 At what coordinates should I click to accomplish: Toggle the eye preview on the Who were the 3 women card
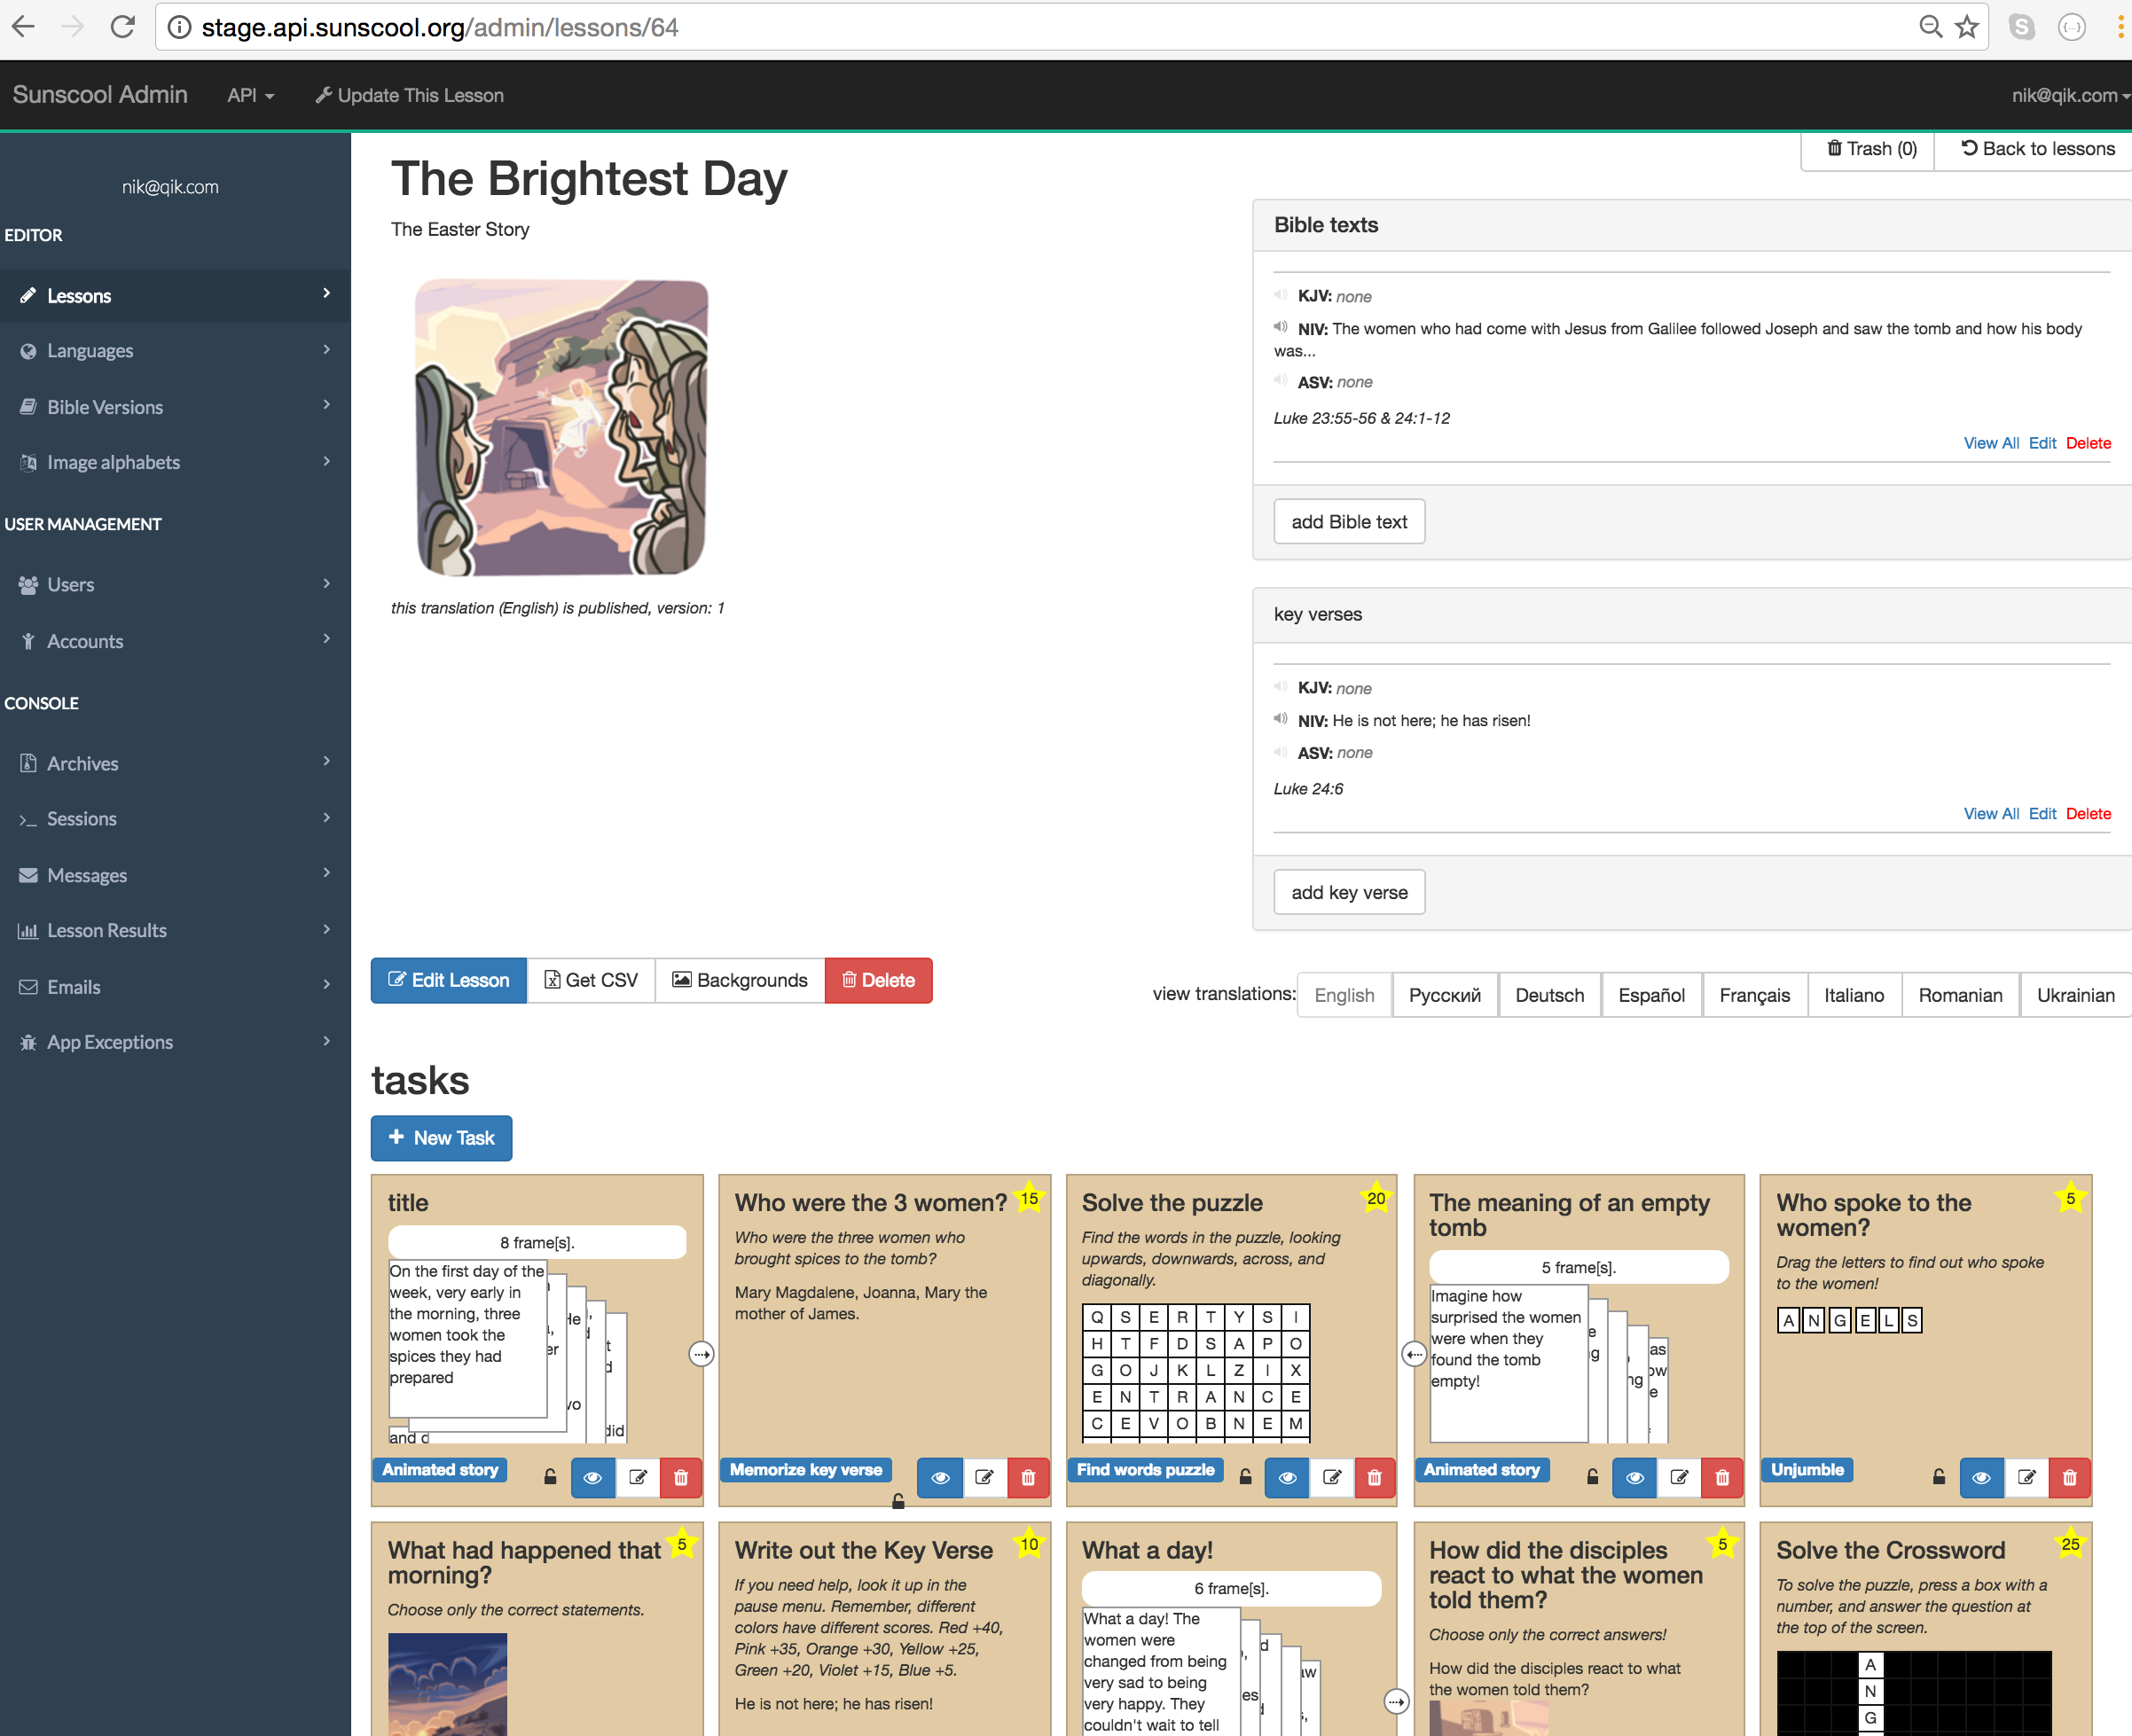coord(940,1477)
